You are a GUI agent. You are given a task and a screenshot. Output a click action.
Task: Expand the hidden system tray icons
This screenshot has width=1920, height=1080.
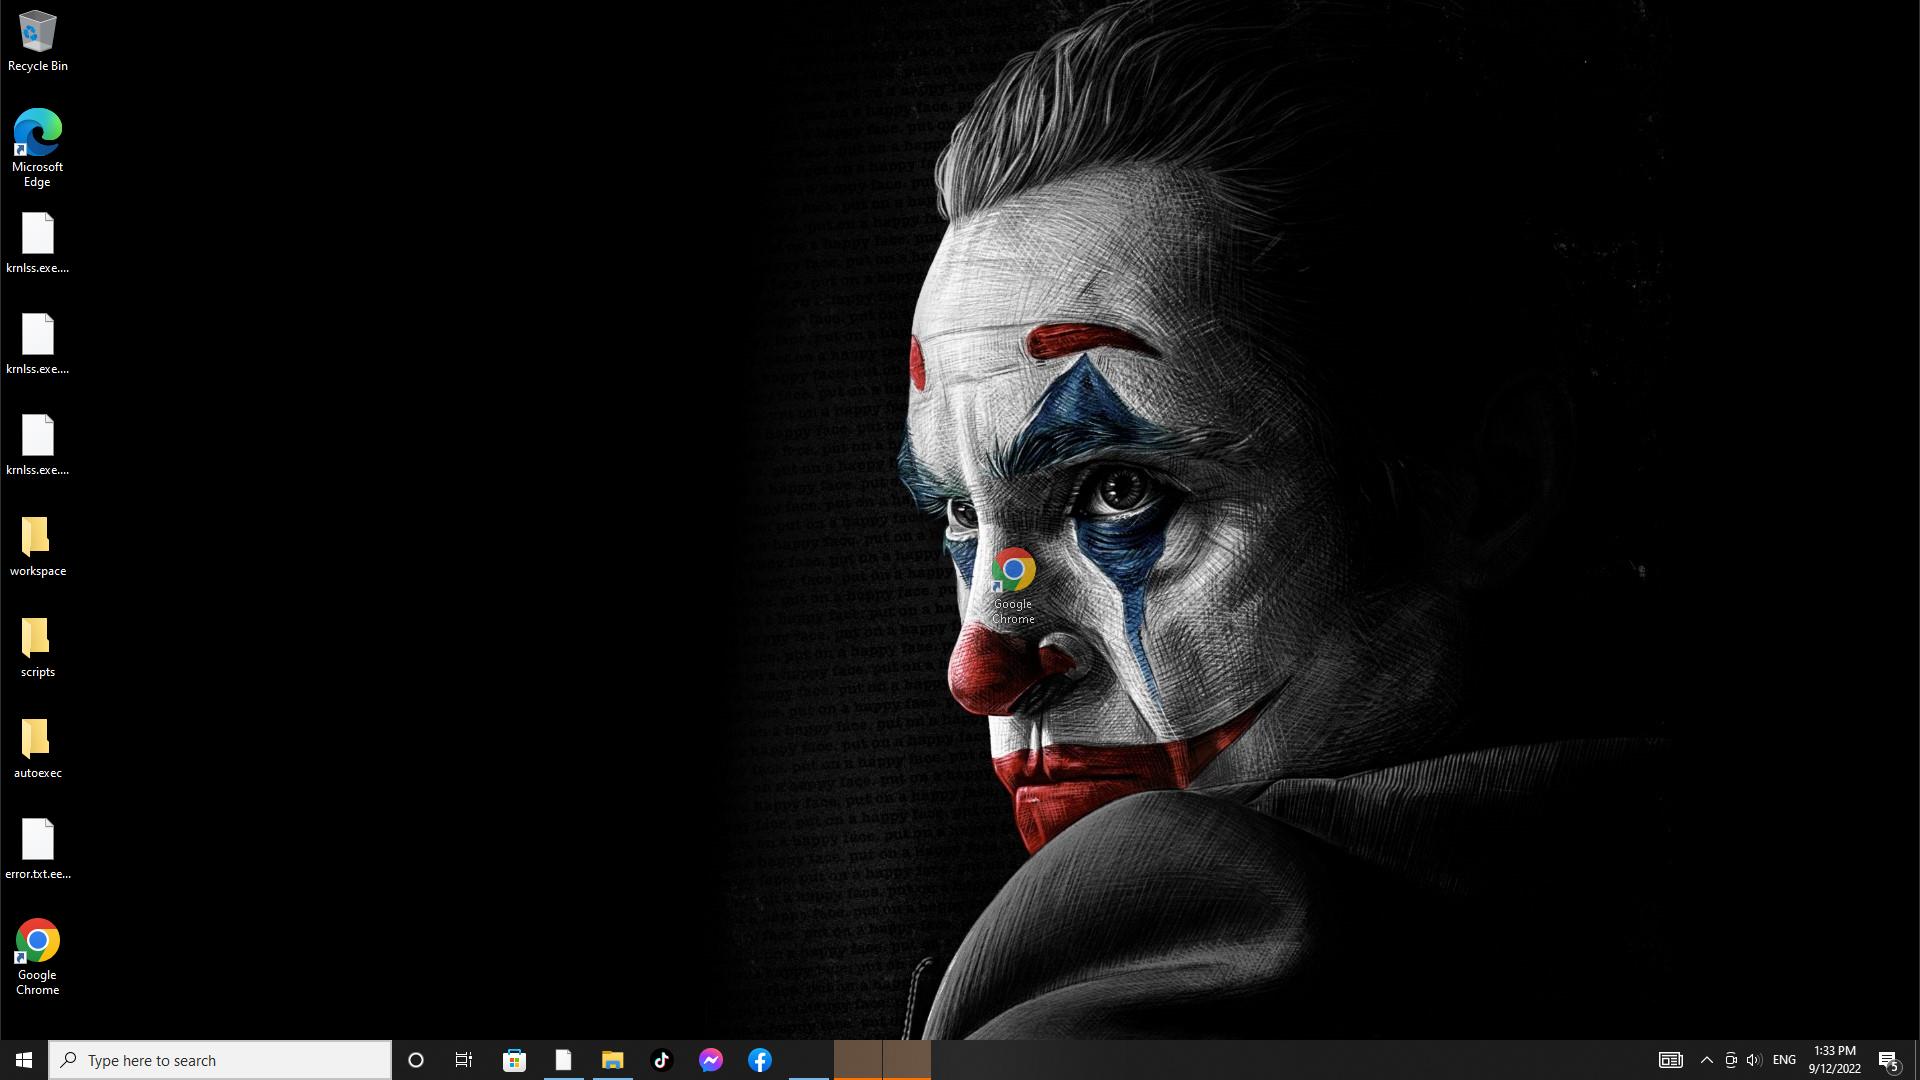(x=1707, y=1060)
